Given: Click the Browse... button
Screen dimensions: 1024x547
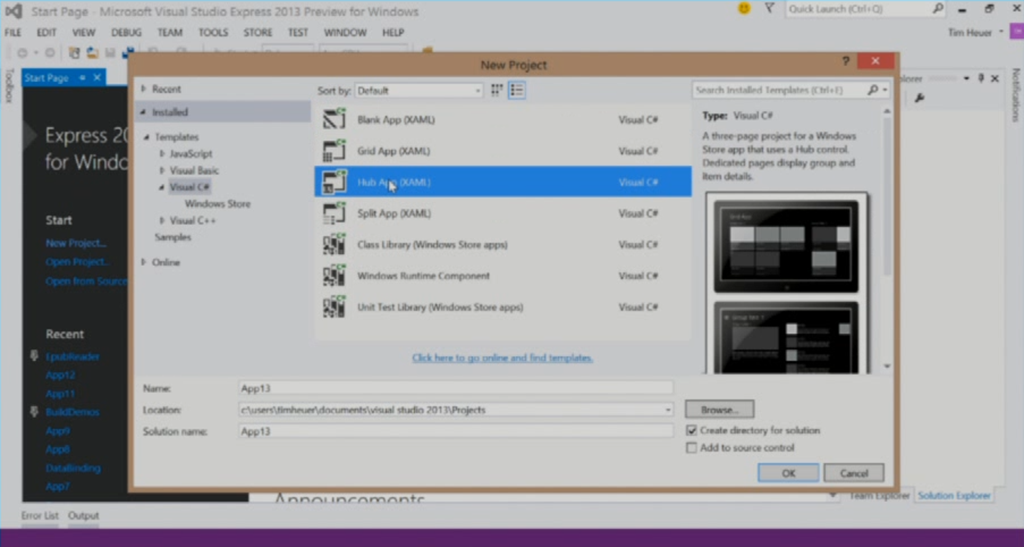Looking at the screenshot, I should pos(719,409).
